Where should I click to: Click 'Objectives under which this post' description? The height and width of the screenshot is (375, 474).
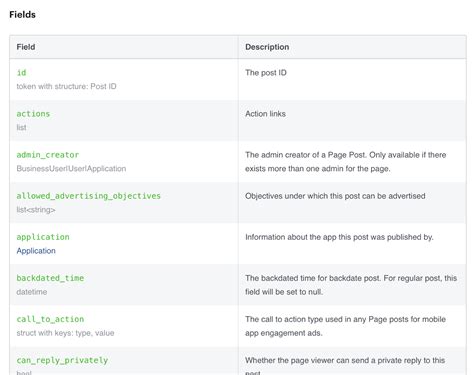[x=335, y=196]
